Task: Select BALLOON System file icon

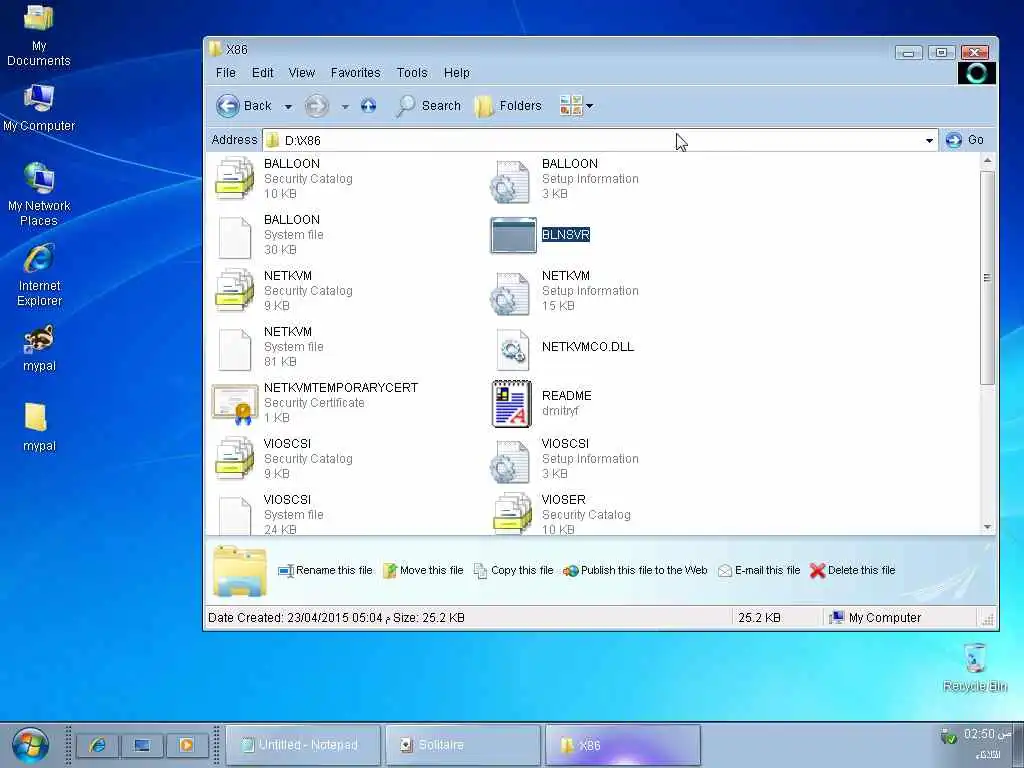Action: click(x=234, y=237)
